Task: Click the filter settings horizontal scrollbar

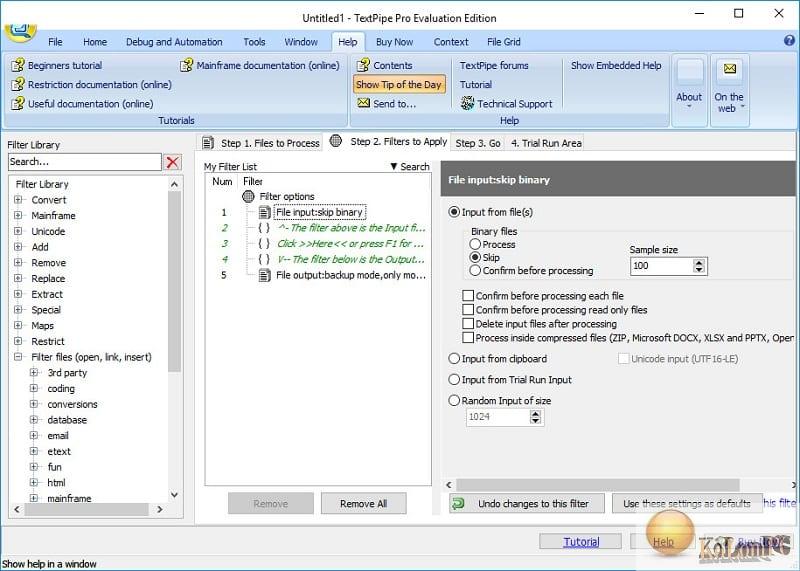Action: (x=597, y=485)
